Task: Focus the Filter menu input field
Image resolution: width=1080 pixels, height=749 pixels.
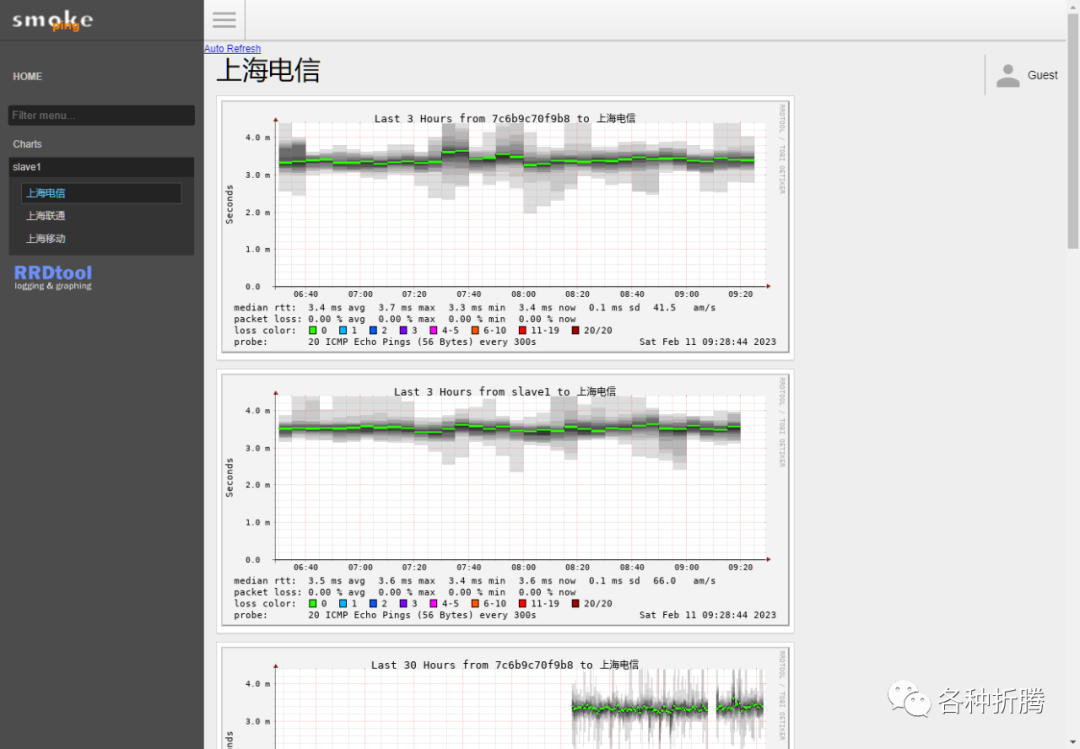Action: coord(101,115)
